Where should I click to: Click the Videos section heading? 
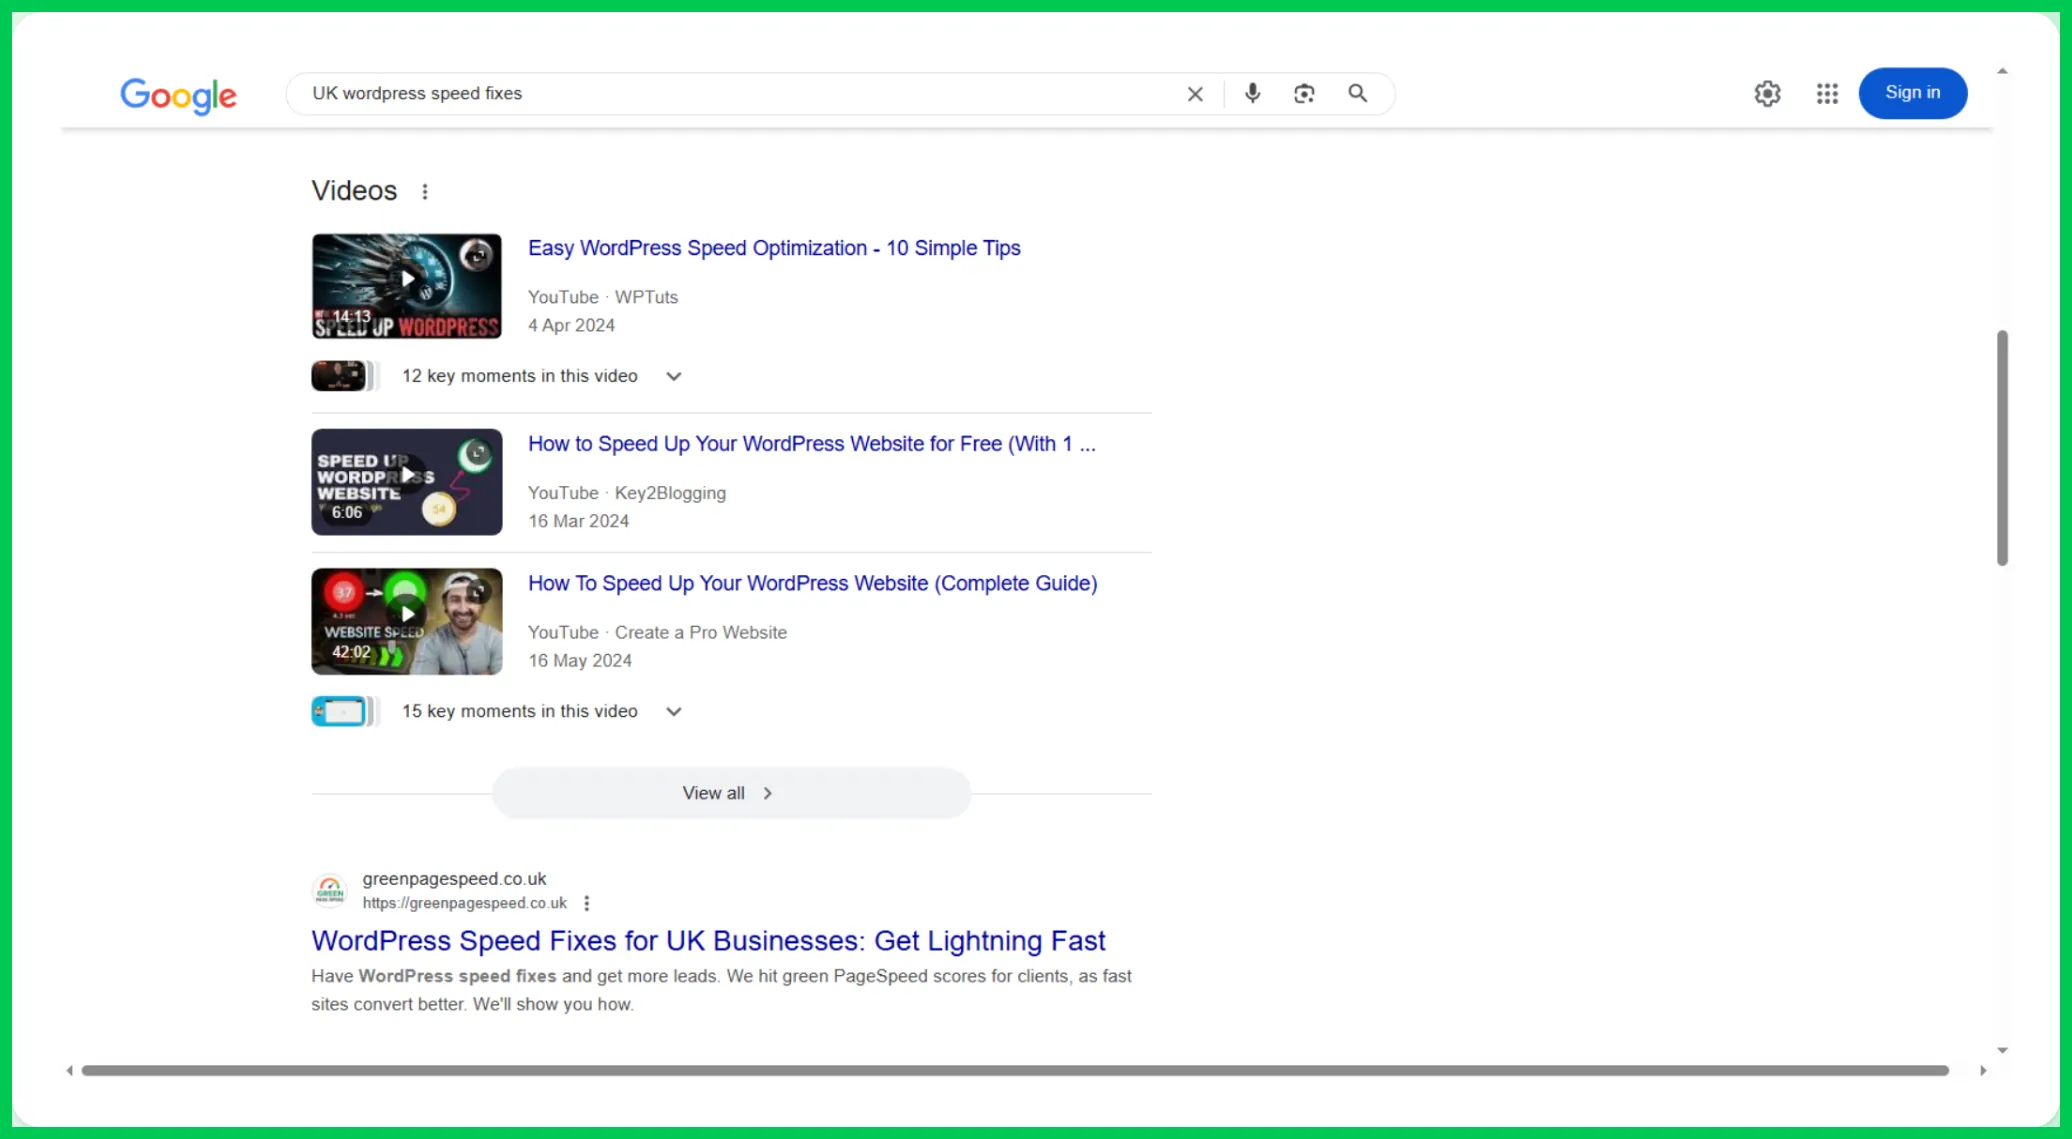(354, 191)
